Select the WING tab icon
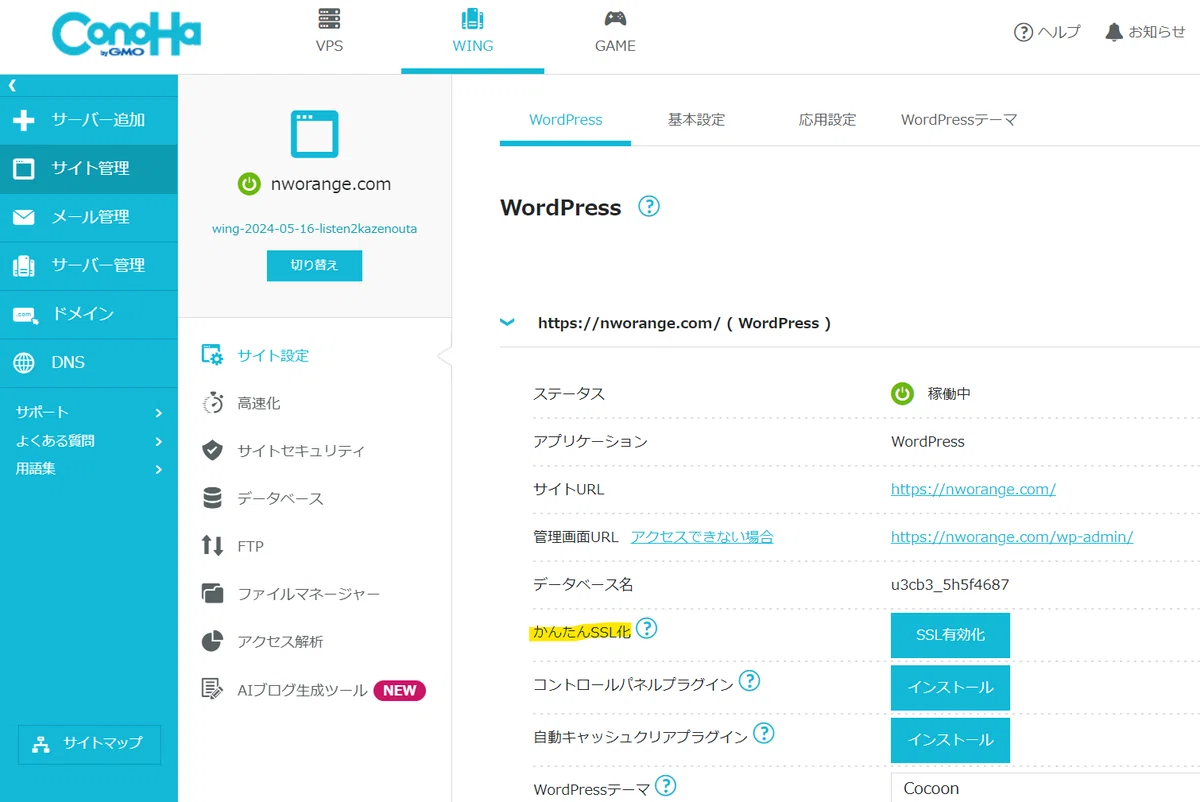Image resolution: width=1200 pixels, height=802 pixels. tap(473, 19)
